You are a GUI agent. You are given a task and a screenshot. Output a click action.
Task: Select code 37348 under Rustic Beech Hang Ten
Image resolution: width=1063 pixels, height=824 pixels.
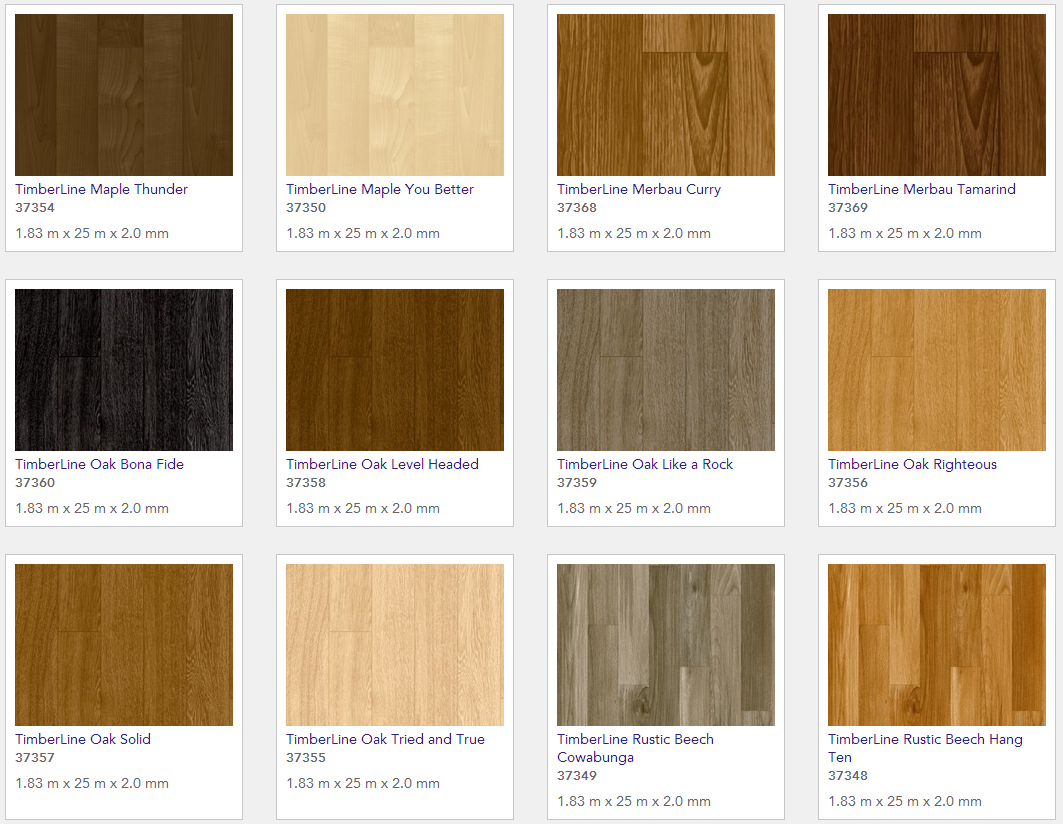pos(847,776)
